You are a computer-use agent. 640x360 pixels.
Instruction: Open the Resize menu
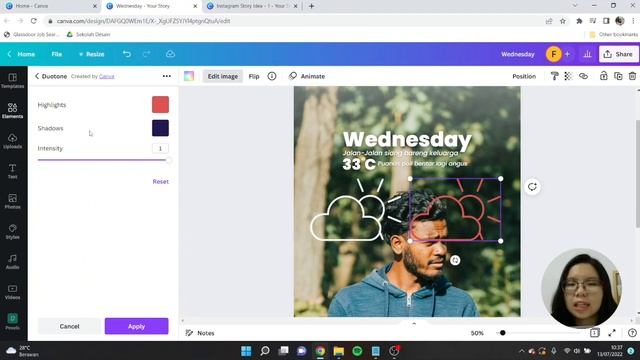91,54
